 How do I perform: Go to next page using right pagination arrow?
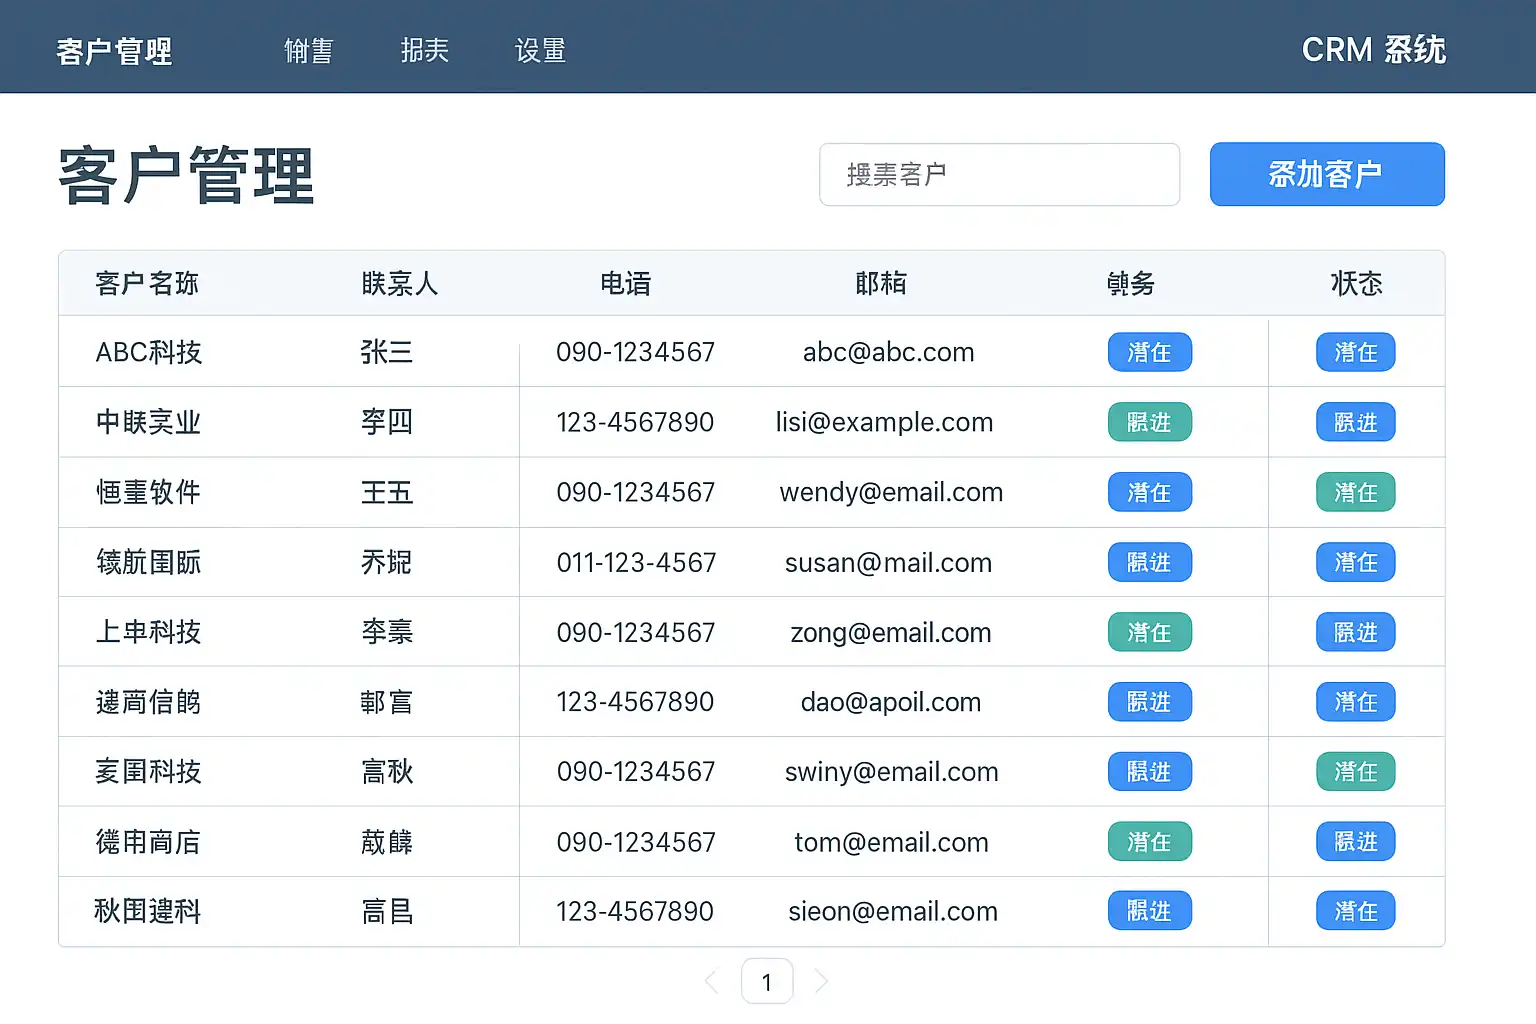tap(821, 982)
